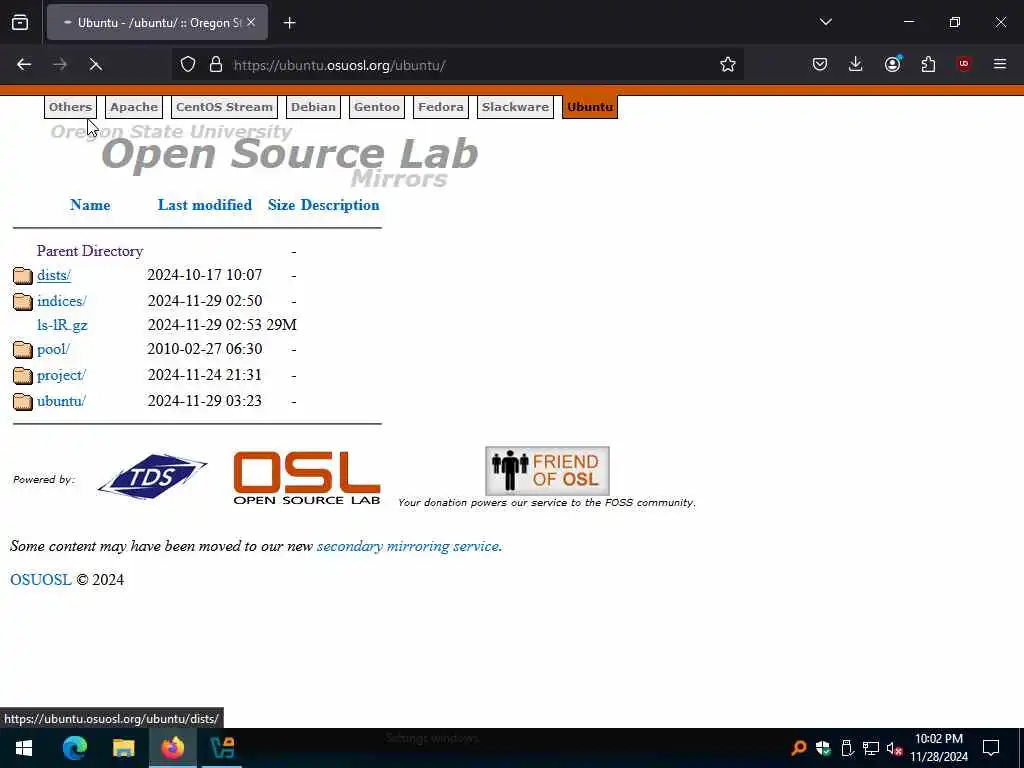Screen dimensions: 1024x768
Task: Open the pool/ directory link
Action: pos(53,349)
